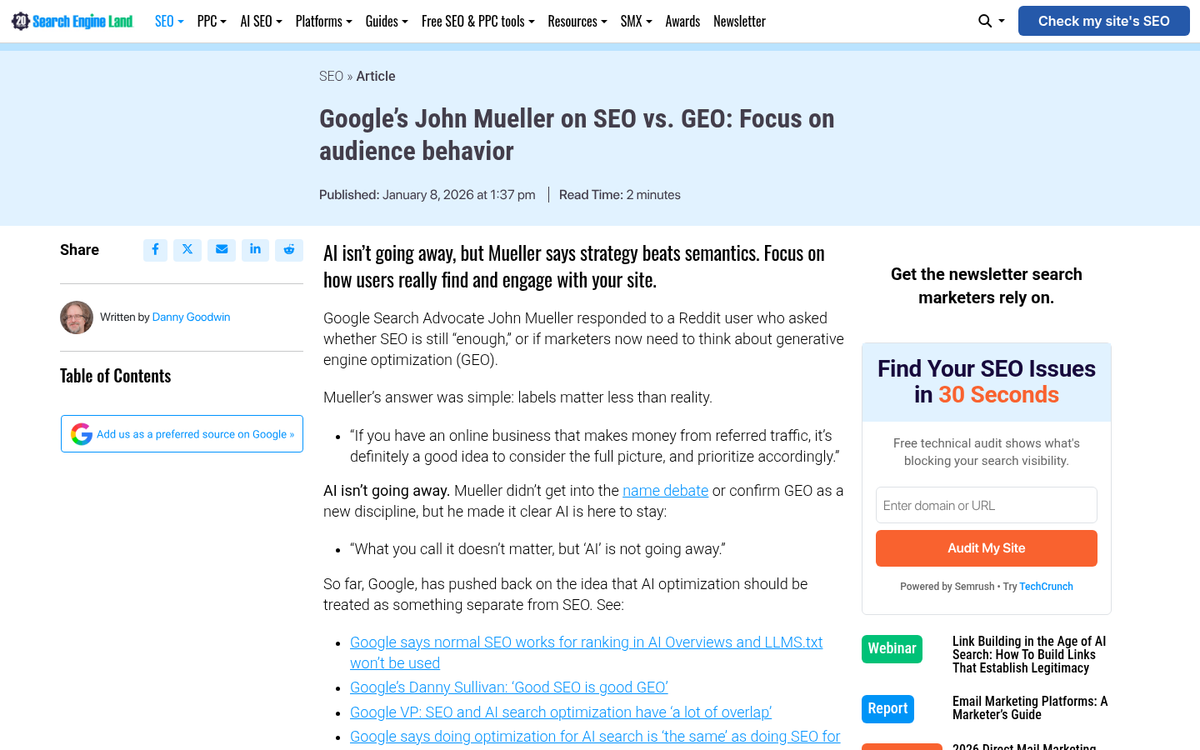This screenshot has height=750, width=1200.
Task: Click the Check my site's SEO button
Action: tap(1103, 20)
